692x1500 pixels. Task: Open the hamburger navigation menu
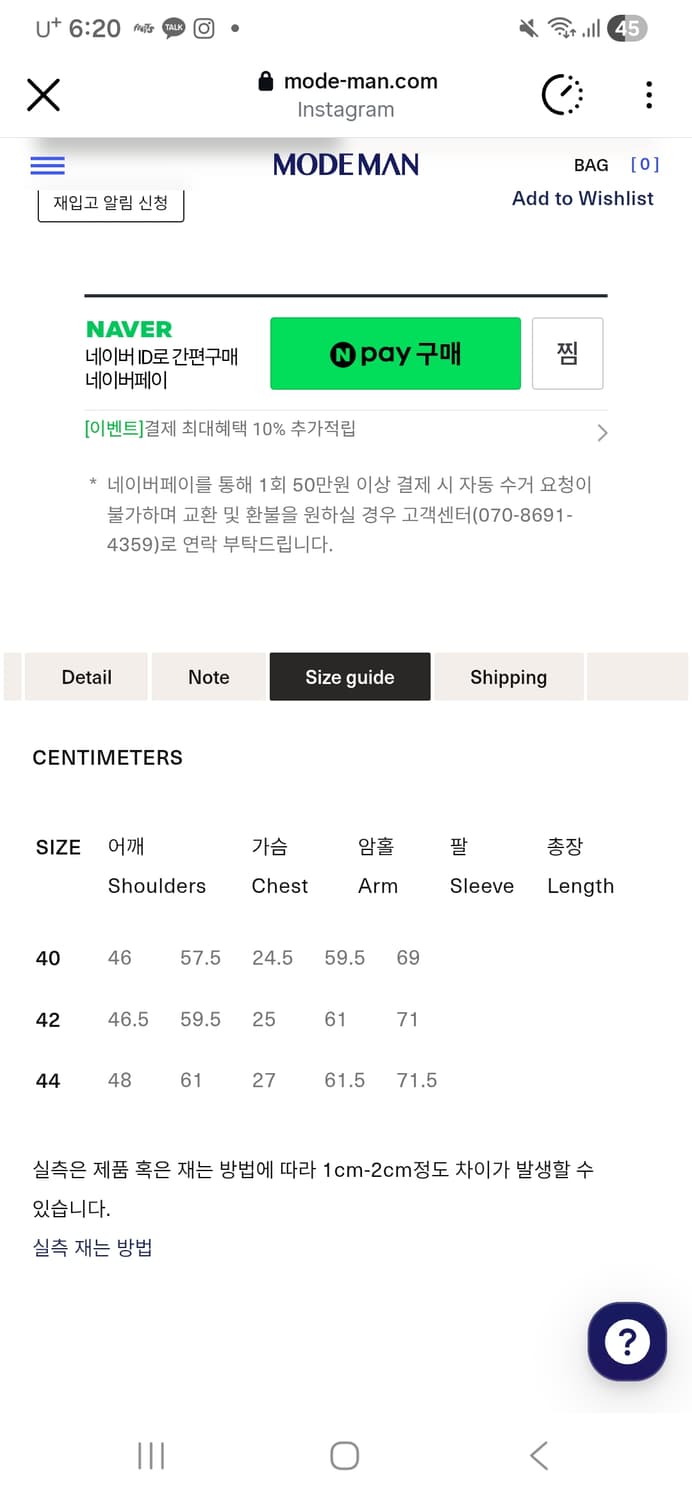tap(47, 165)
